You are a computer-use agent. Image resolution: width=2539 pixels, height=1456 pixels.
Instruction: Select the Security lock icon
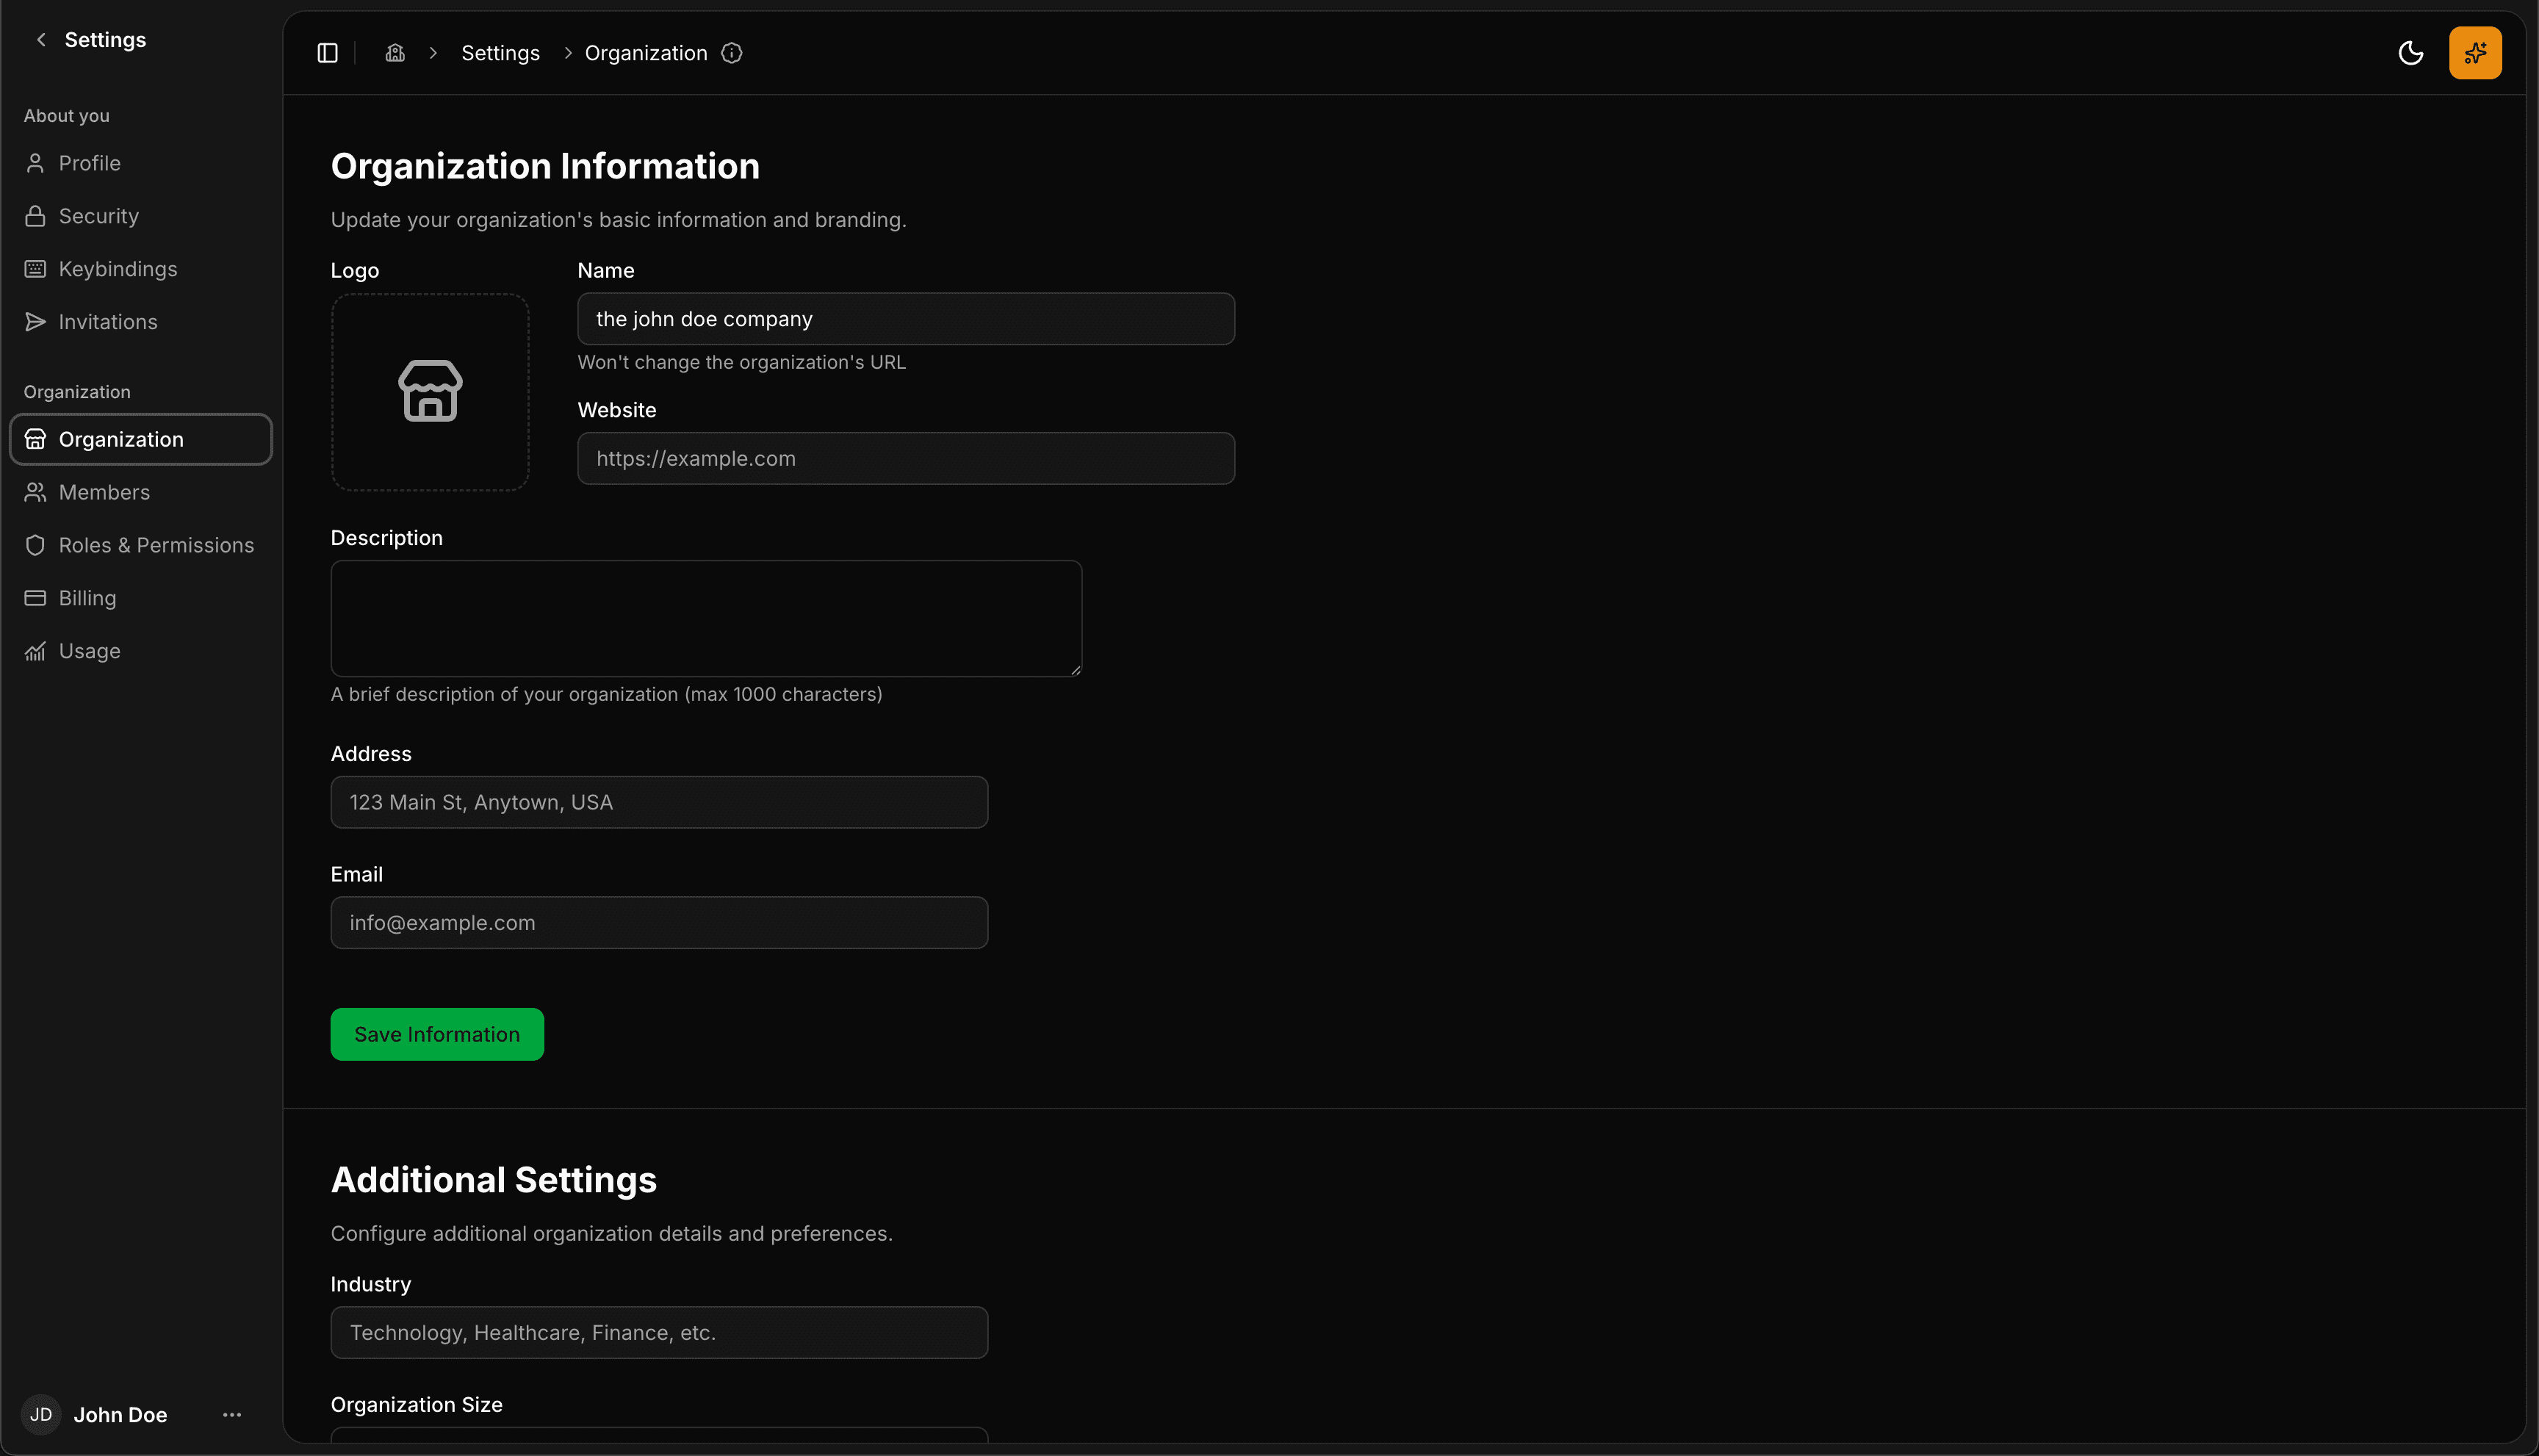point(35,215)
